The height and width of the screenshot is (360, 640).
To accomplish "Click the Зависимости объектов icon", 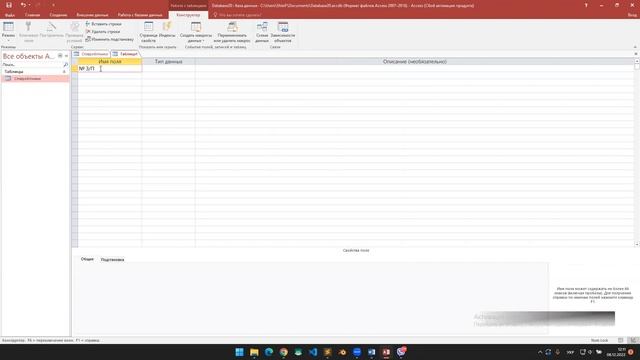I will tap(283, 27).
